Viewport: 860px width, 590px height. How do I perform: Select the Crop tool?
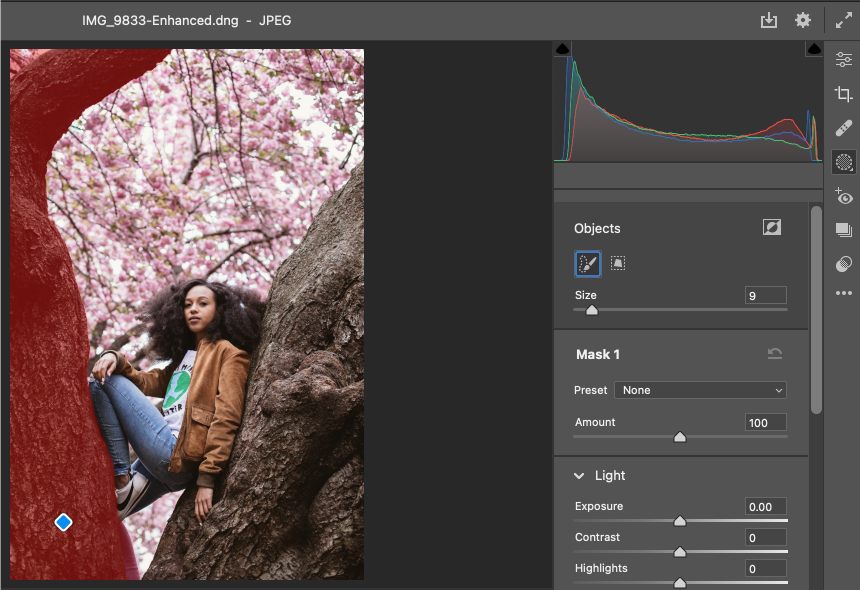[843, 94]
